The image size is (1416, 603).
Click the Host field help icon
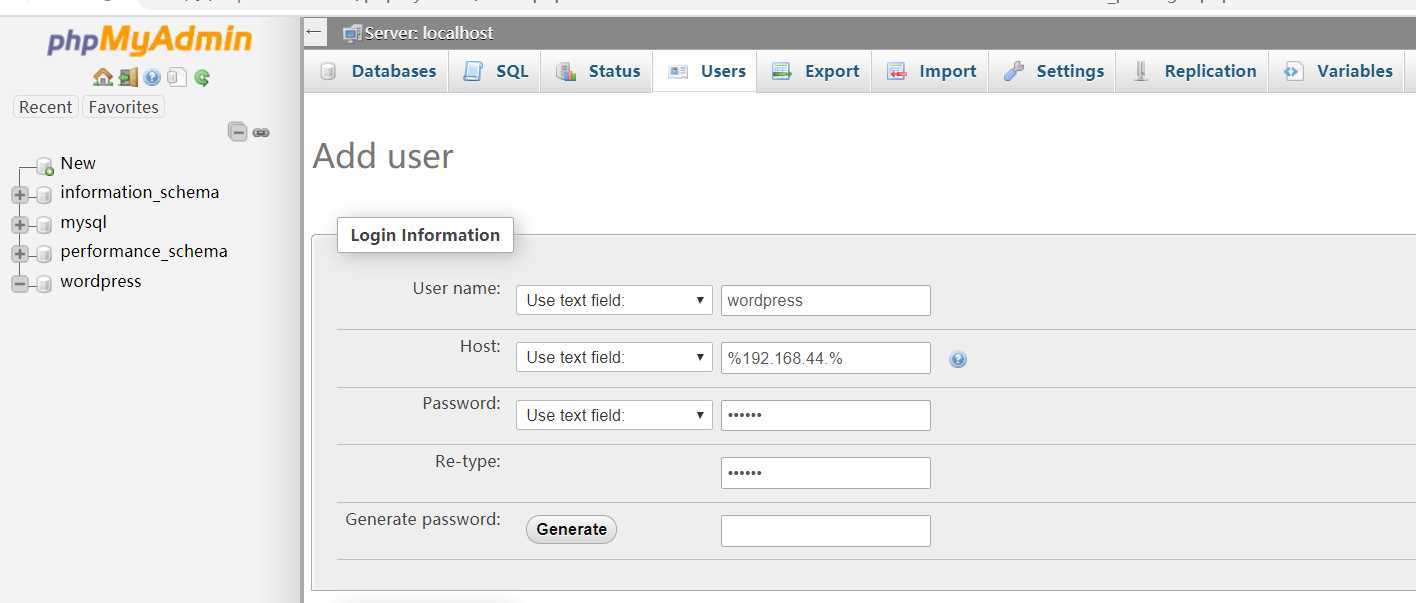958,360
